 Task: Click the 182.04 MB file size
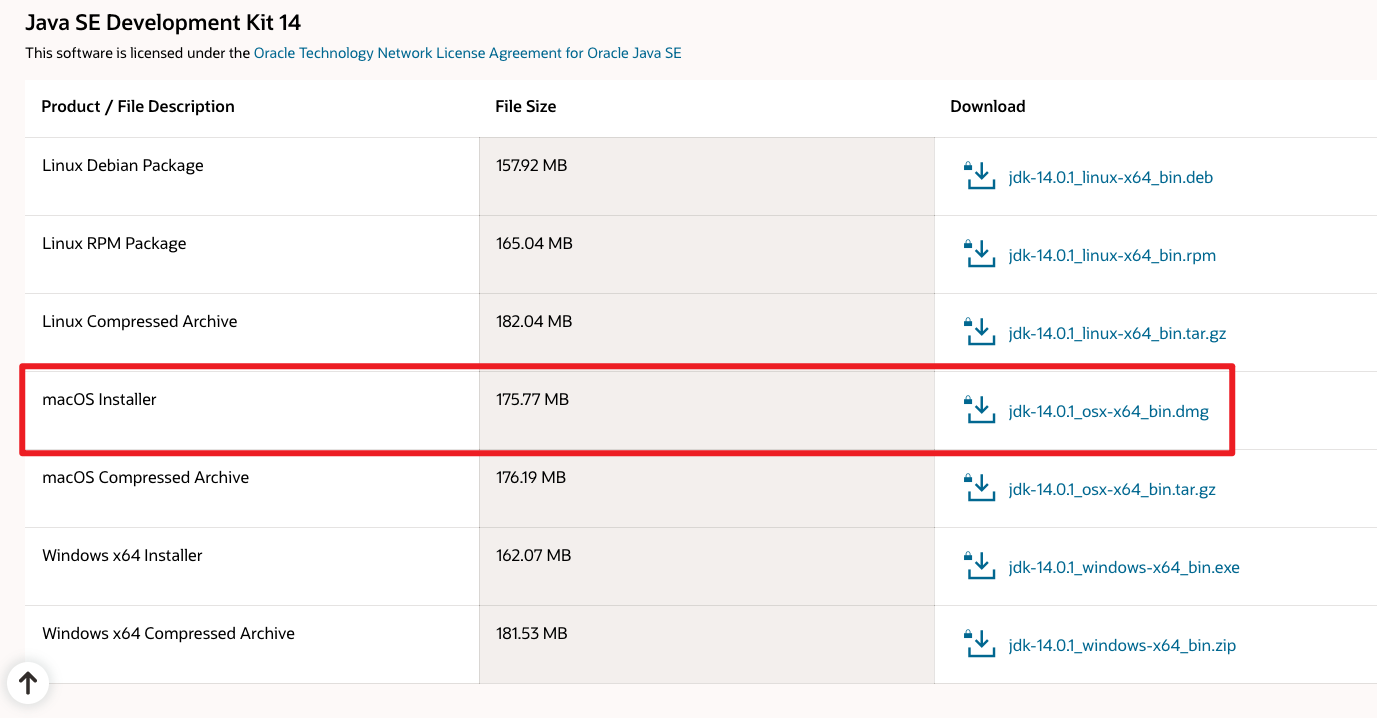click(534, 321)
